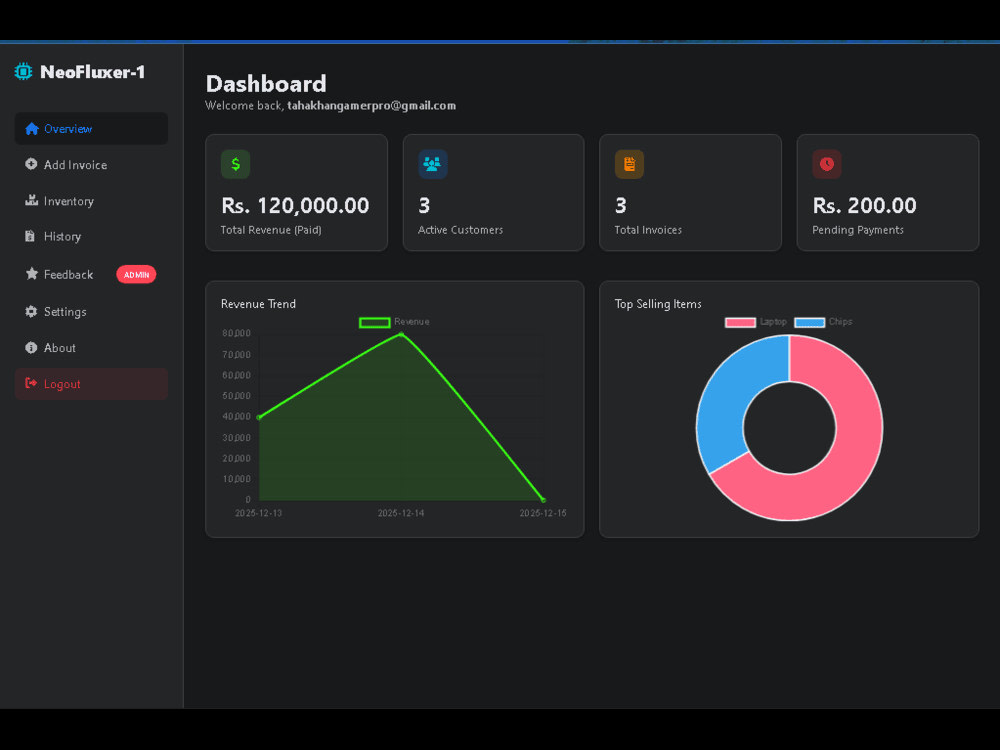The height and width of the screenshot is (750, 1000).
Task: Click the tahakhangamerpro@gmail.com email text
Action: (x=371, y=105)
